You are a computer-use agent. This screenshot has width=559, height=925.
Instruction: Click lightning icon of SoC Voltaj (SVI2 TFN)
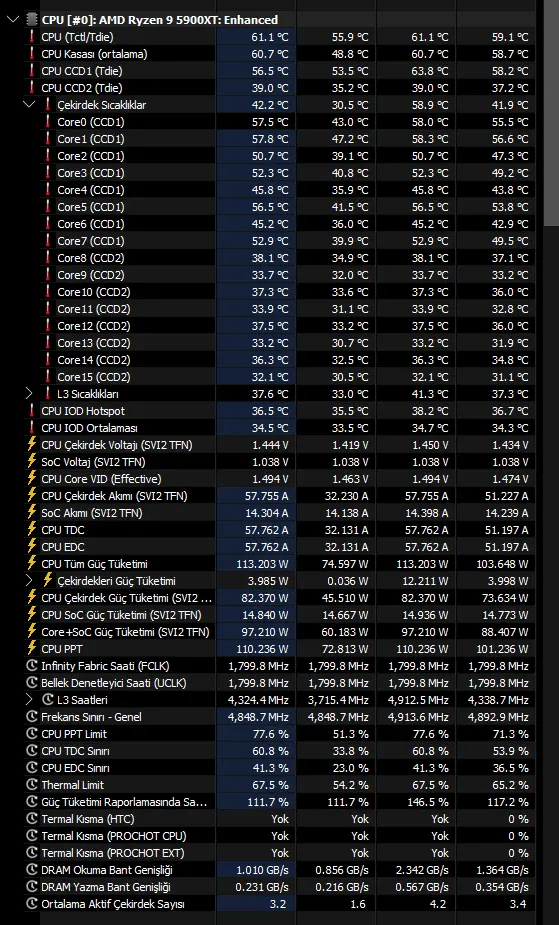click(x=32, y=461)
